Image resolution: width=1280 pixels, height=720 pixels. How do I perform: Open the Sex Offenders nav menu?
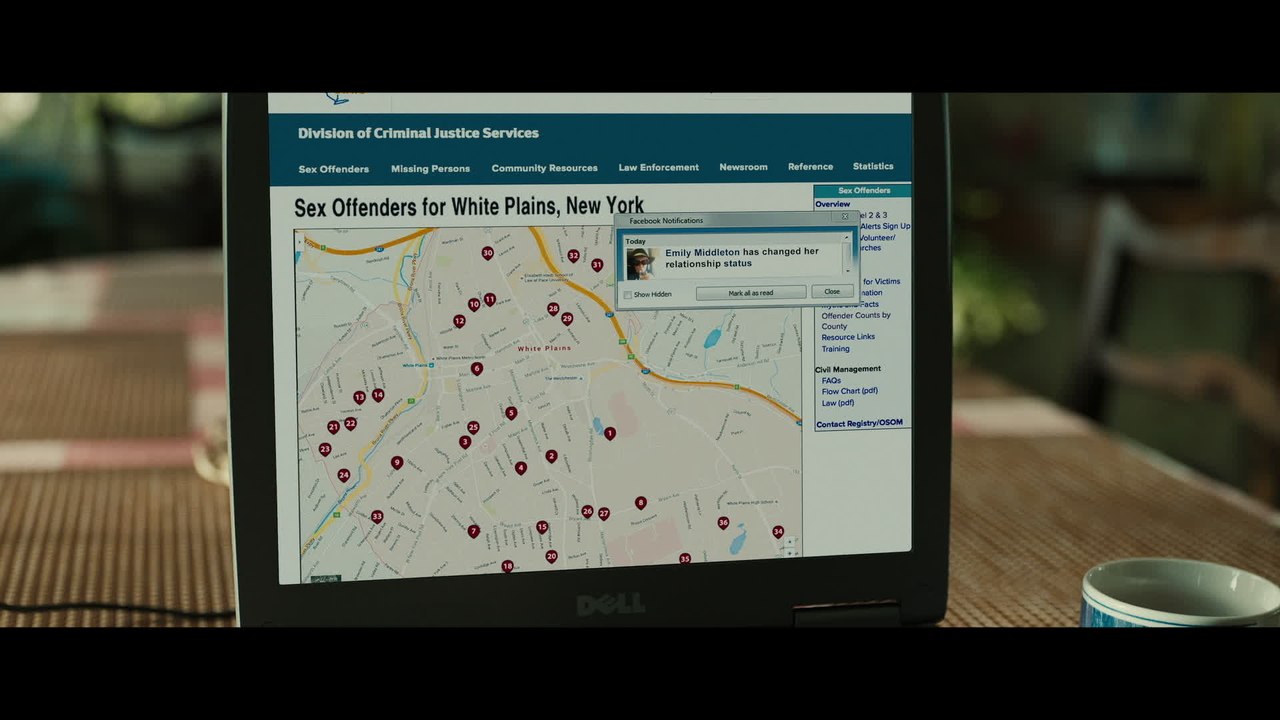(334, 169)
